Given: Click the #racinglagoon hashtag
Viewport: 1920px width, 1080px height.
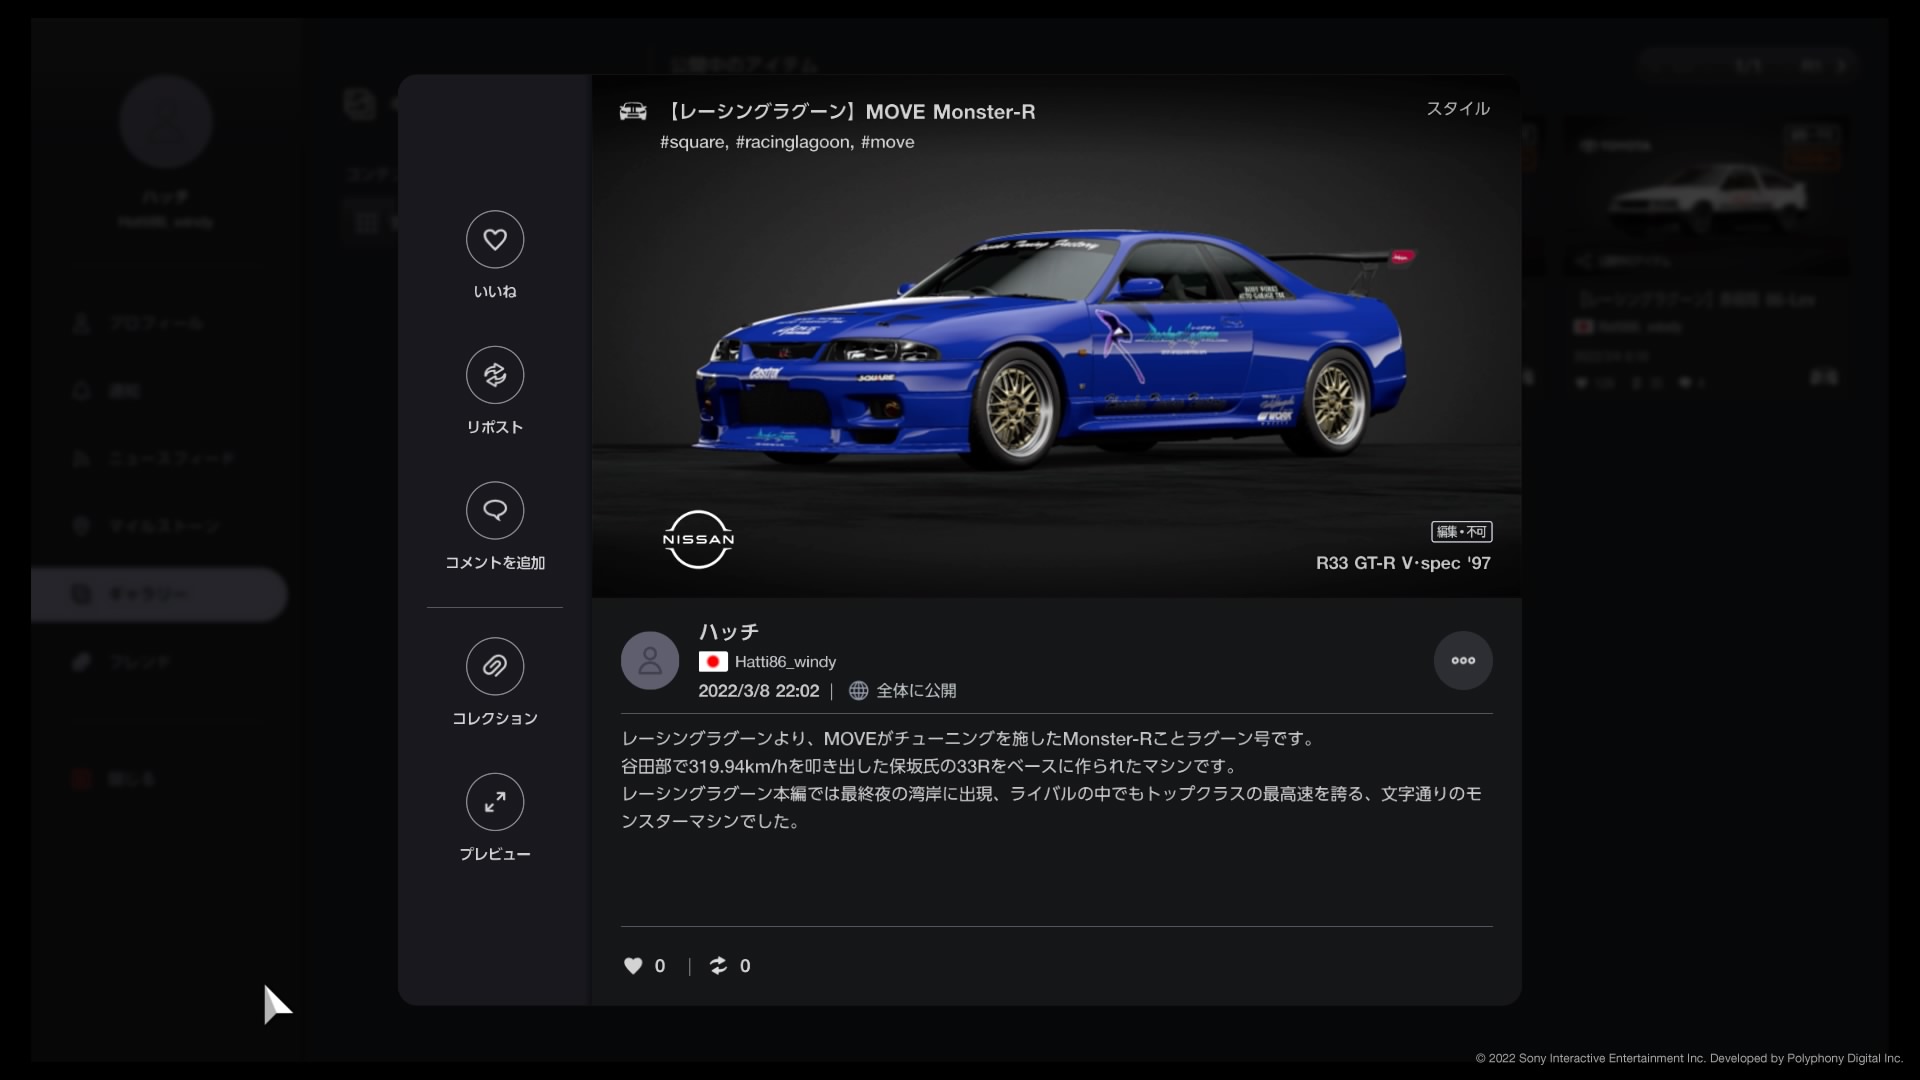Looking at the screenshot, I should coord(794,142).
